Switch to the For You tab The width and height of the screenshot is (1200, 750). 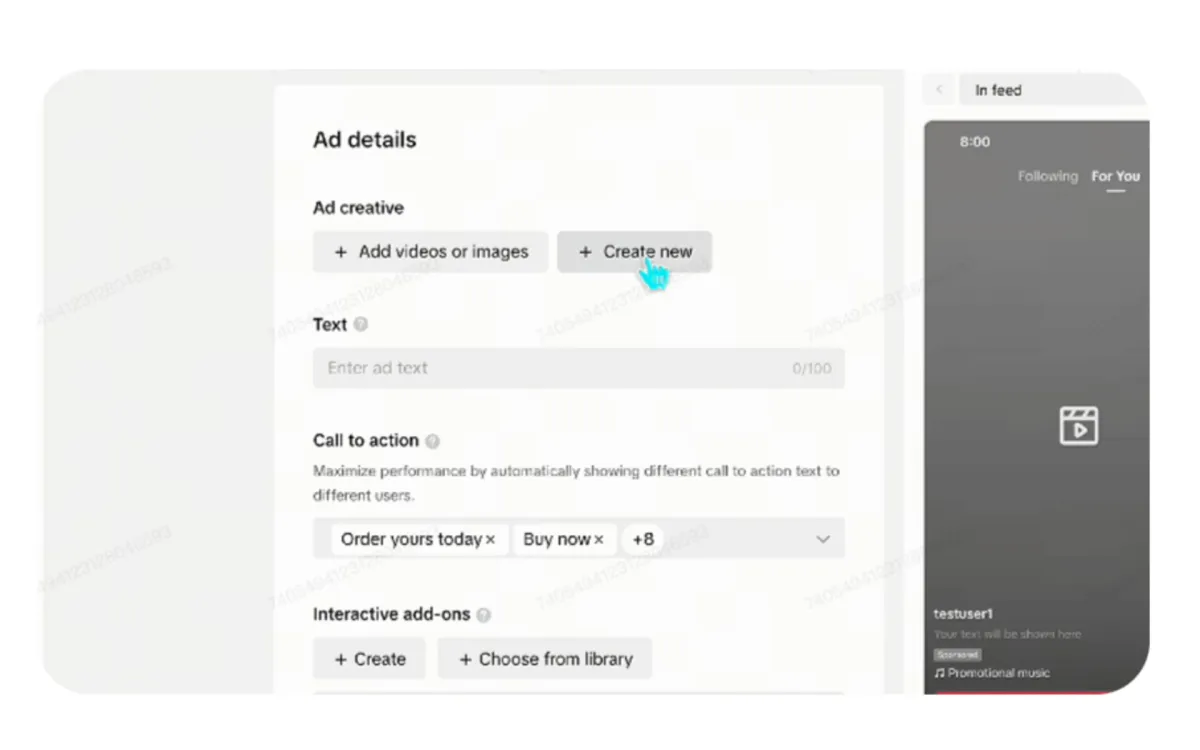1114,176
